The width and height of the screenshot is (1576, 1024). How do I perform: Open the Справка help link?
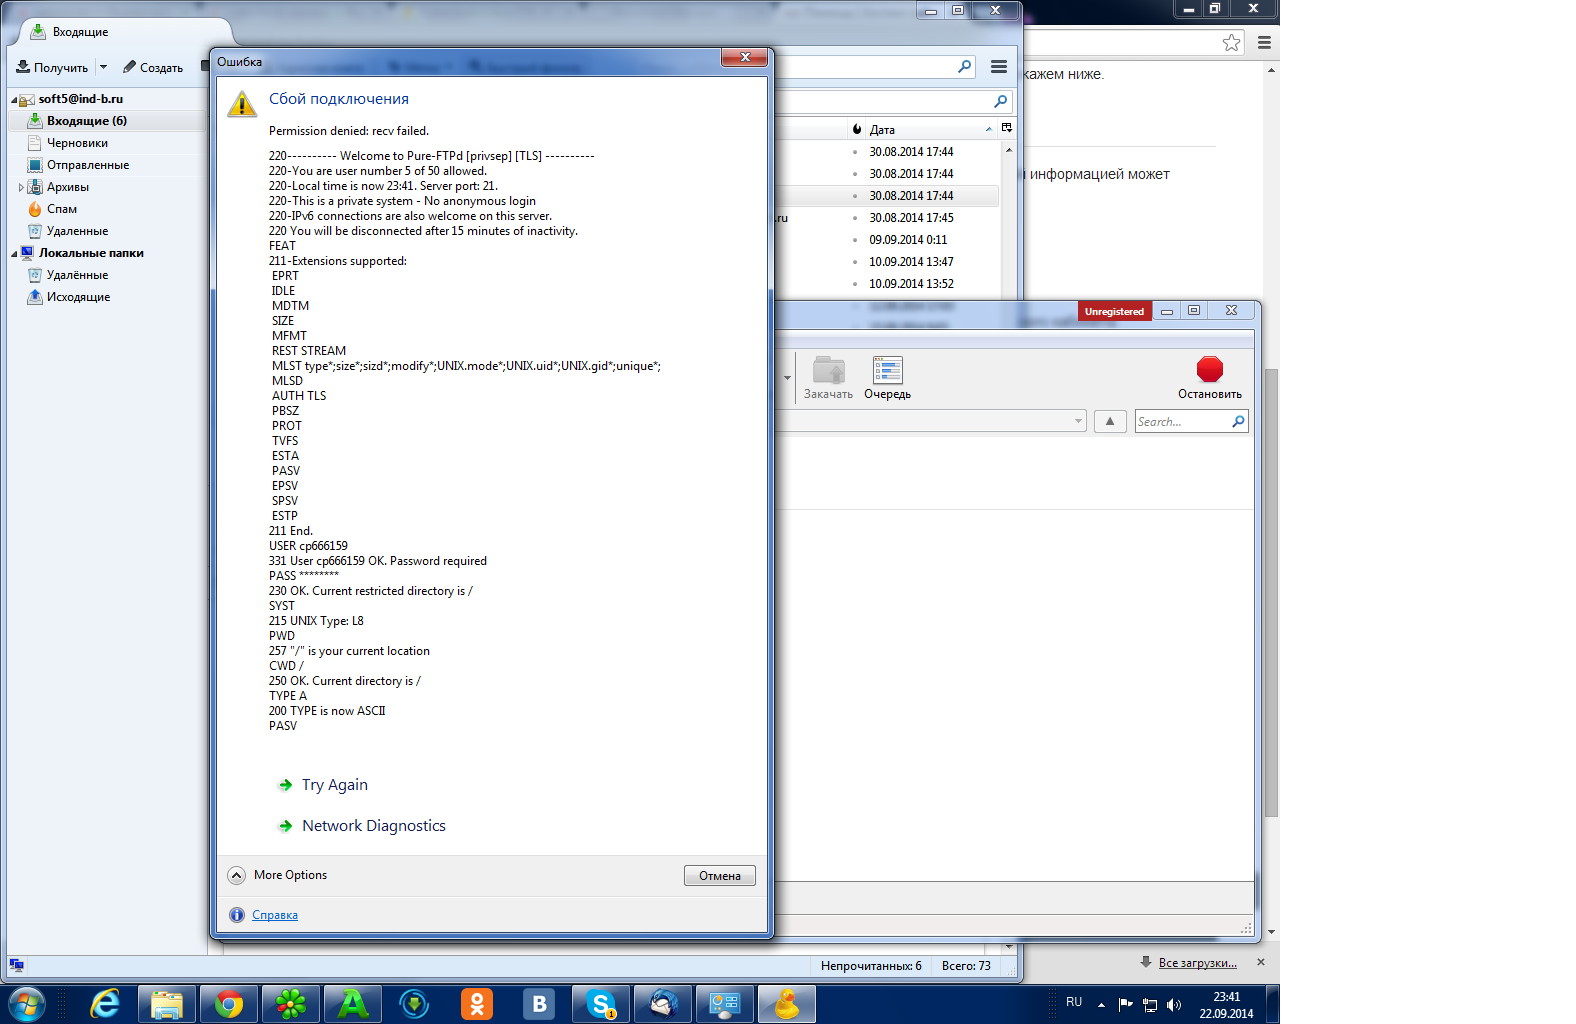(275, 915)
